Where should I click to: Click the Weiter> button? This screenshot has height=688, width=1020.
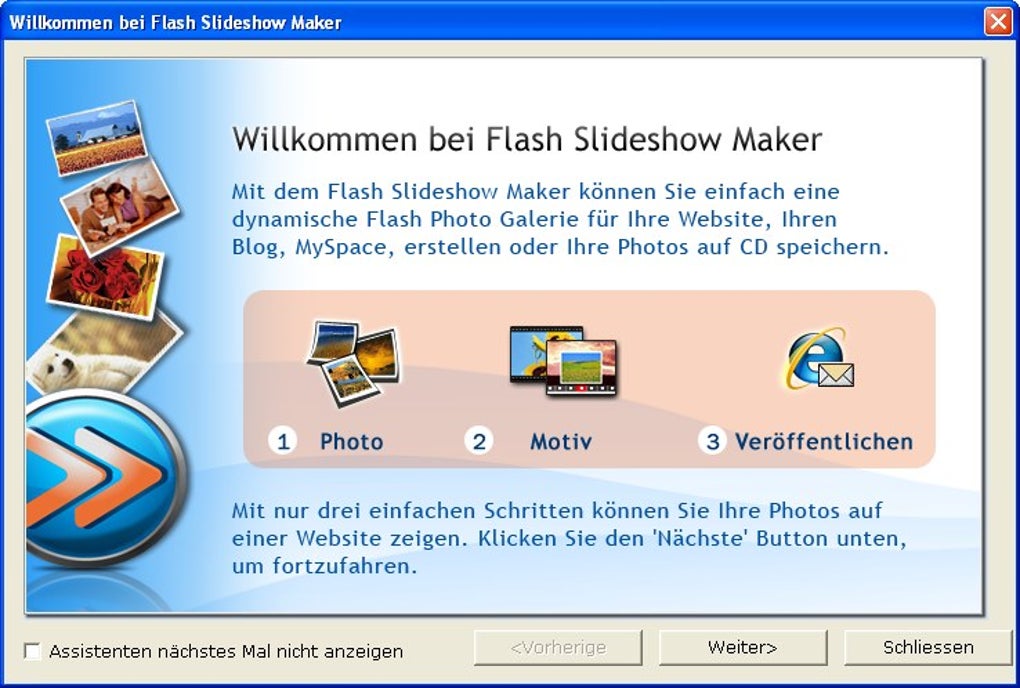pyautogui.click(x=743, y=648)
